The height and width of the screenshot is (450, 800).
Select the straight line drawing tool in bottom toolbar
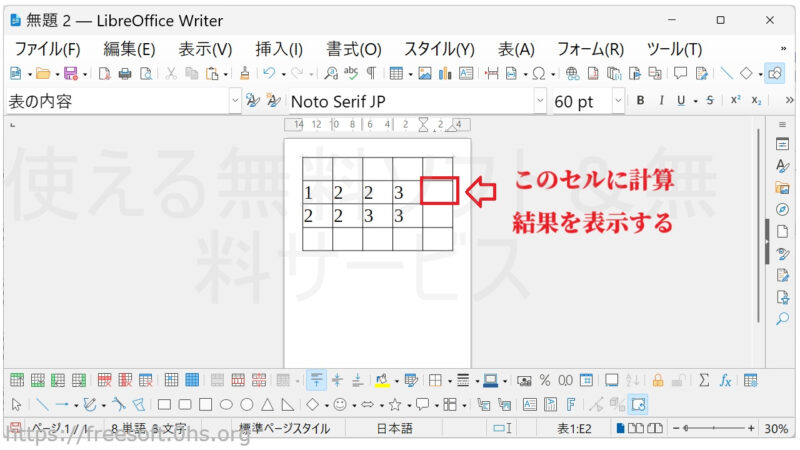pos(42,405)
